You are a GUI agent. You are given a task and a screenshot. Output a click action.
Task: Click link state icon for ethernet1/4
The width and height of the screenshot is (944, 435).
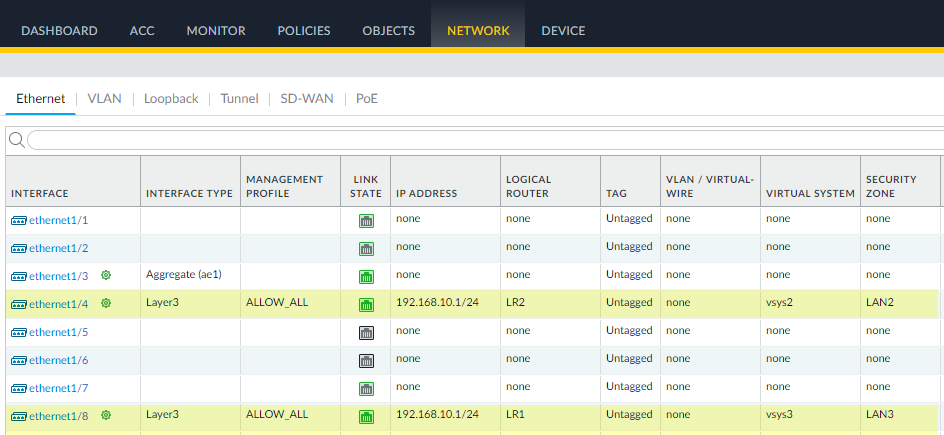366,304
